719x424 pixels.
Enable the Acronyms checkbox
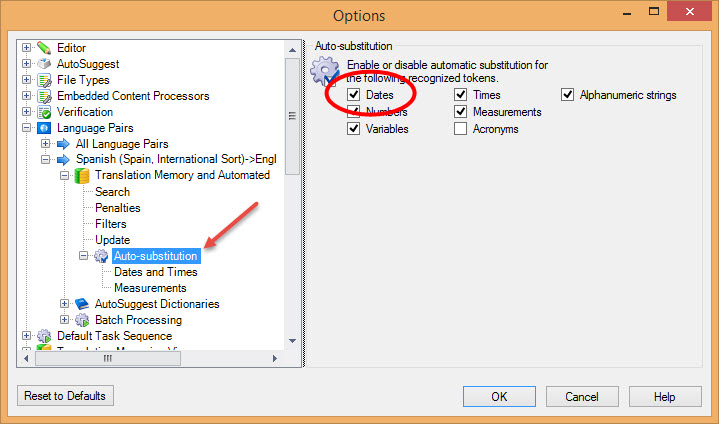[461, 129]
